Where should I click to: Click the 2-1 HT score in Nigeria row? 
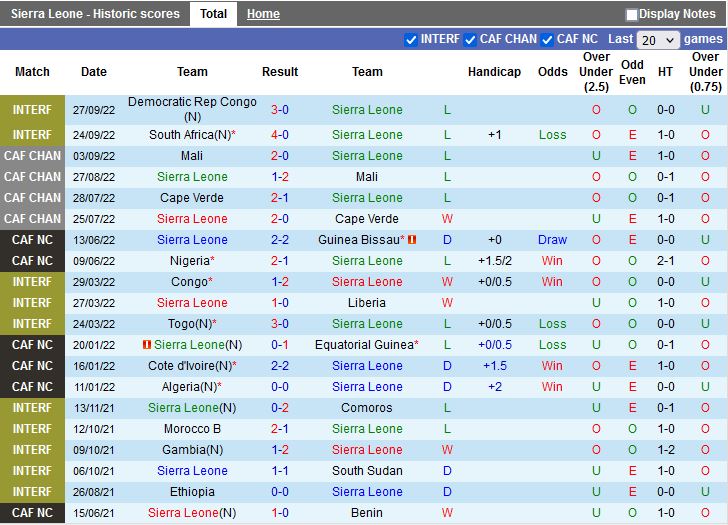[x=665, y=261]
